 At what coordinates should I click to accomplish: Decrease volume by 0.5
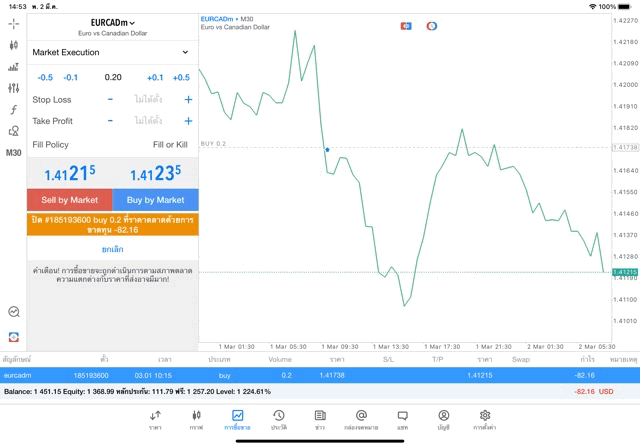[x=45, y=78]
